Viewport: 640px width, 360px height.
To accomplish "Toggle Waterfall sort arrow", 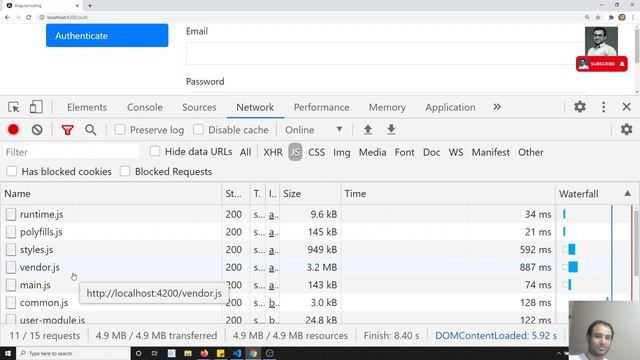I will [627, 193].
